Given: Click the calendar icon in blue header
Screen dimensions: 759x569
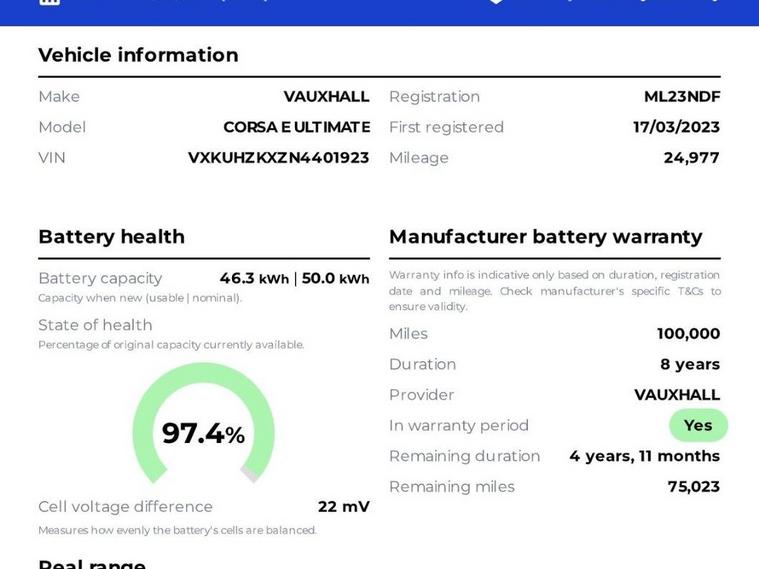Looking at the screenshot, I should click(x=49, y=2).
